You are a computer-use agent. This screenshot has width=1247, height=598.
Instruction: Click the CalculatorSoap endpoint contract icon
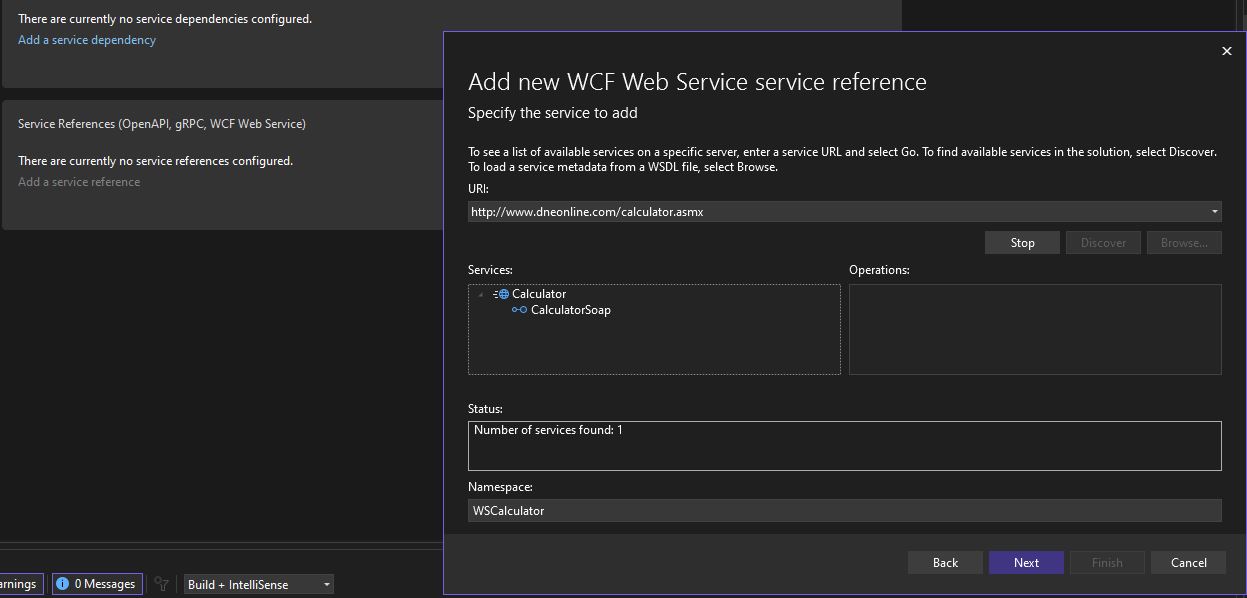tap(519, 310)
